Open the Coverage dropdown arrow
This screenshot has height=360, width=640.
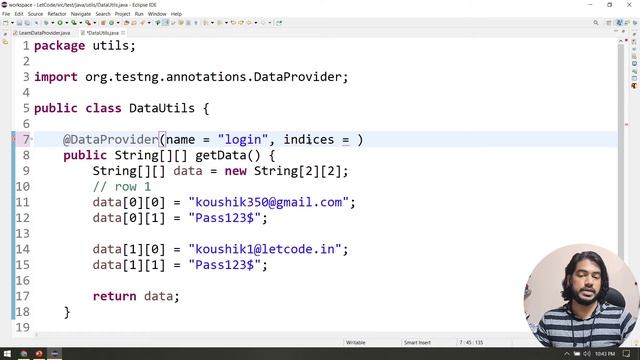[80, 23]
